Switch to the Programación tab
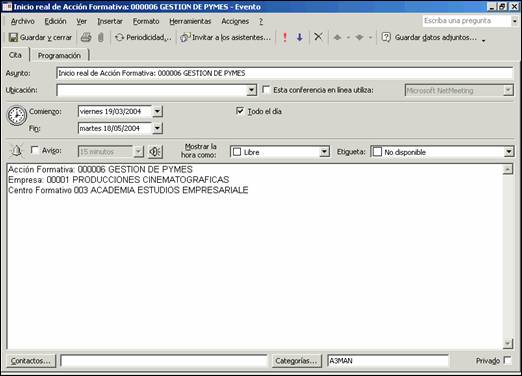522x376 pixels. coord(59,55)
